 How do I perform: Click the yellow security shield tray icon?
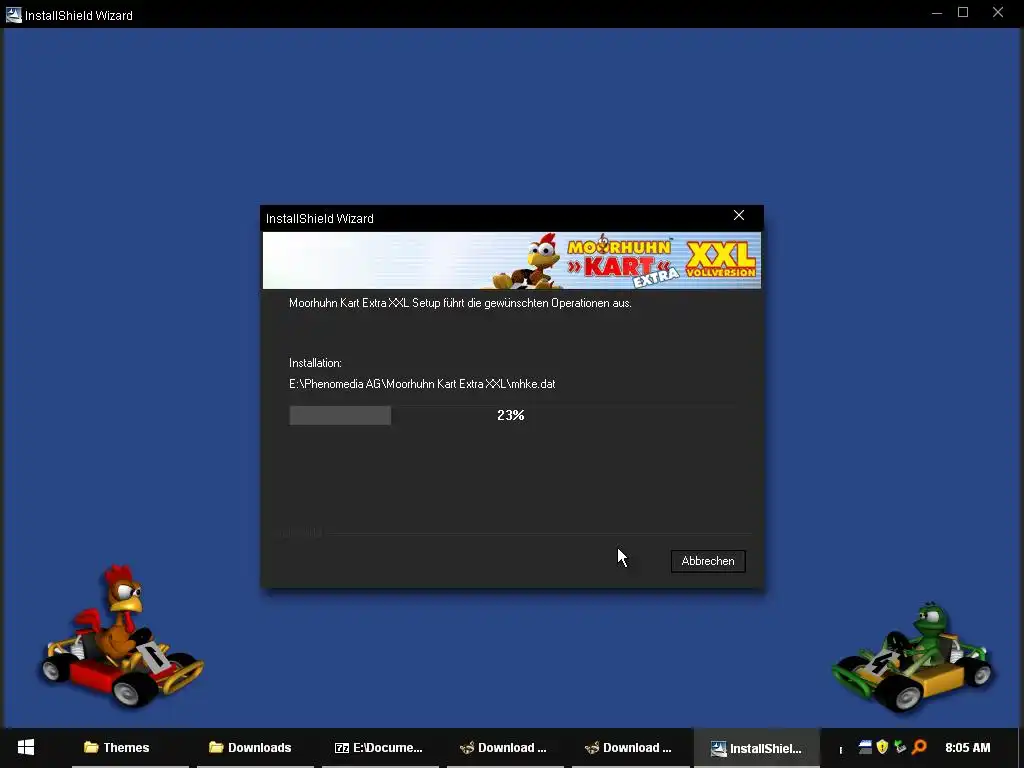tap(882, 746)
